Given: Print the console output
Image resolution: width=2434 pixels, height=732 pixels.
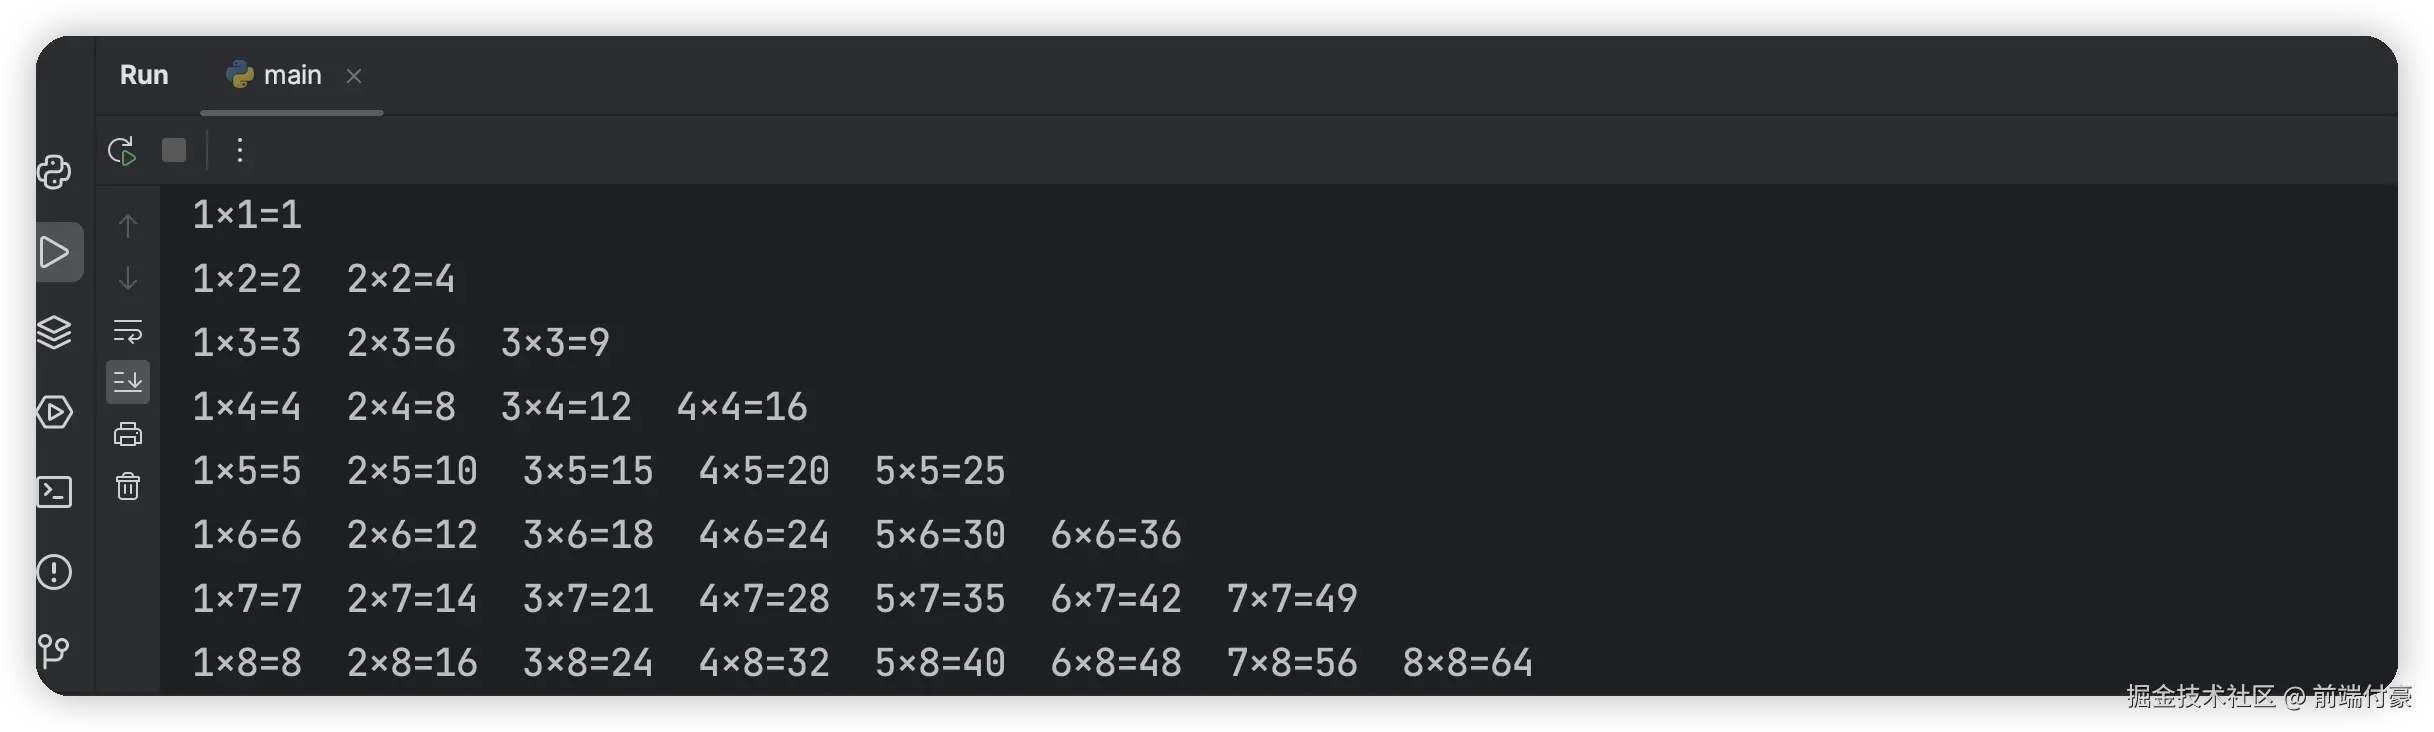Looking at the screenshot, I should click(x=128, y=434).
